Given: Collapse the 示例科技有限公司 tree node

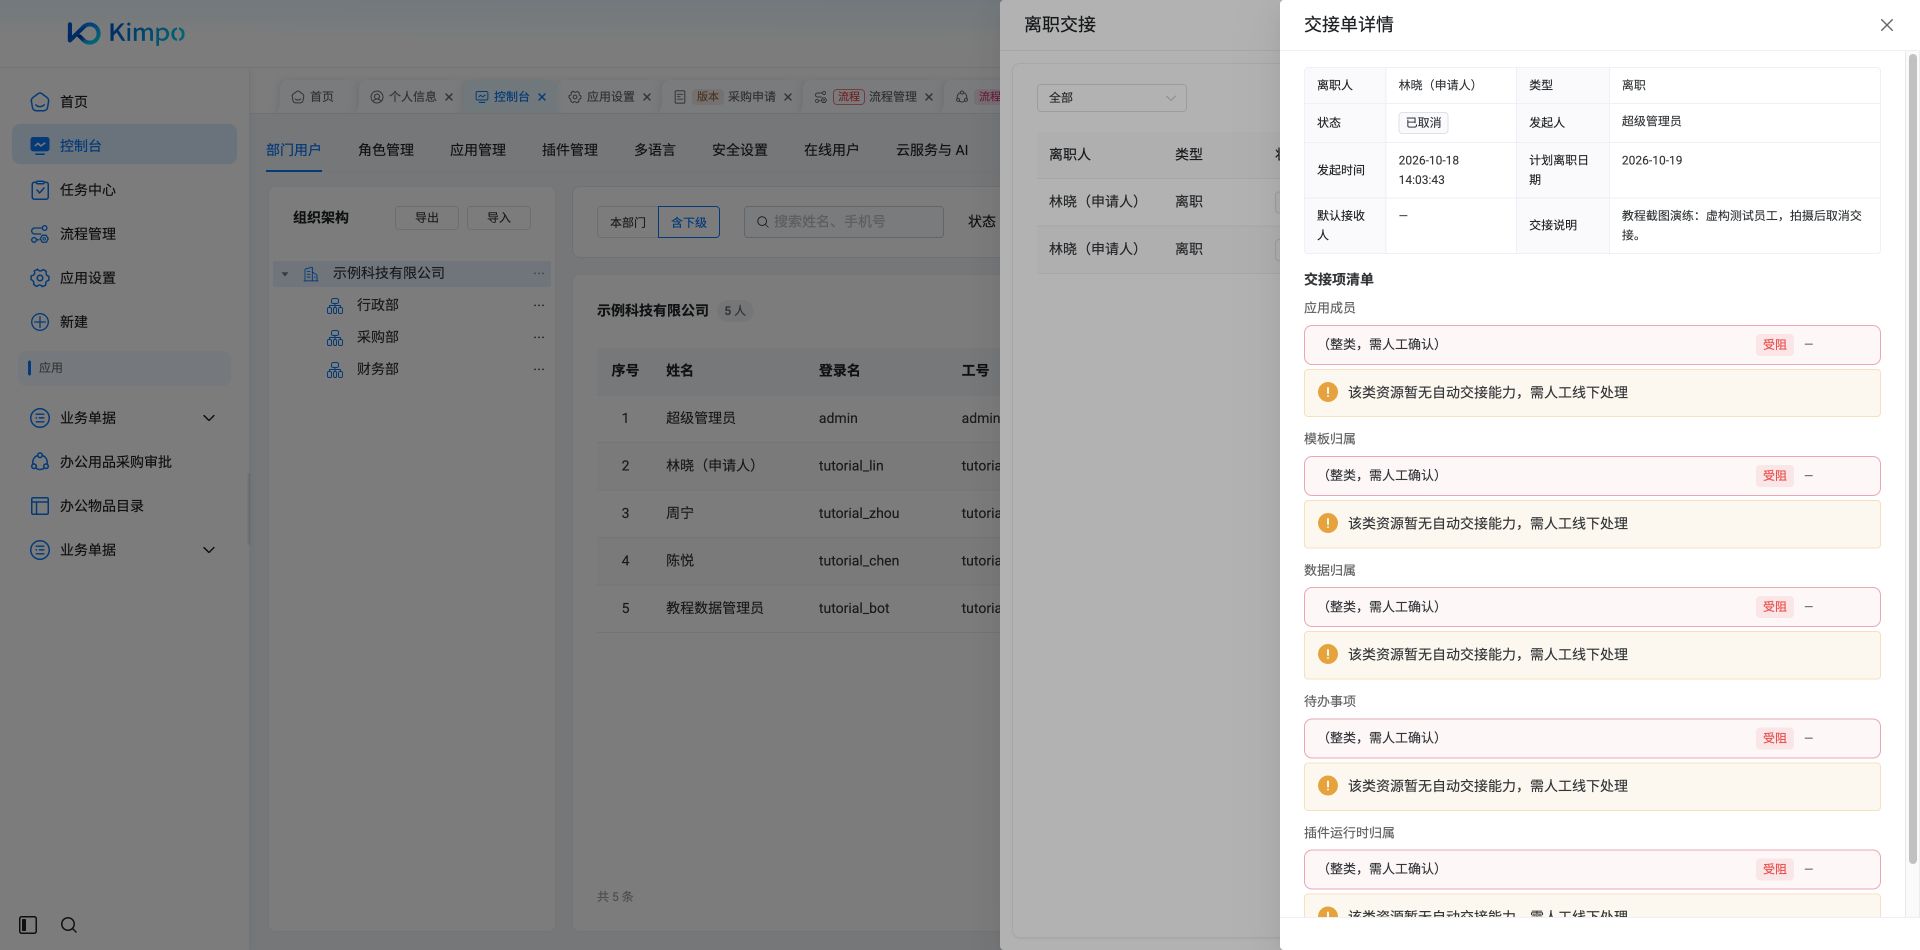Looking at the screenshot, I should coord(285,273).
